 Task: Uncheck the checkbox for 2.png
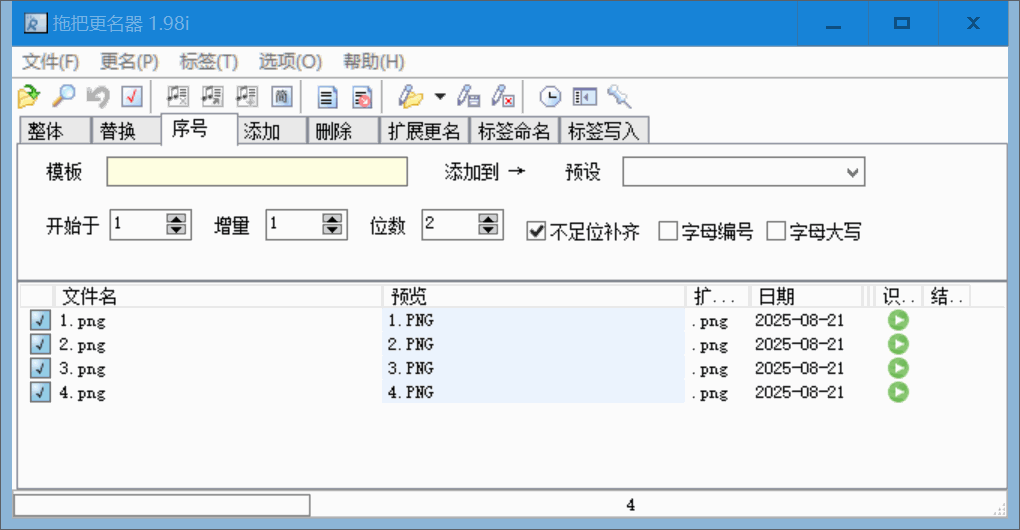pos(40,344)
